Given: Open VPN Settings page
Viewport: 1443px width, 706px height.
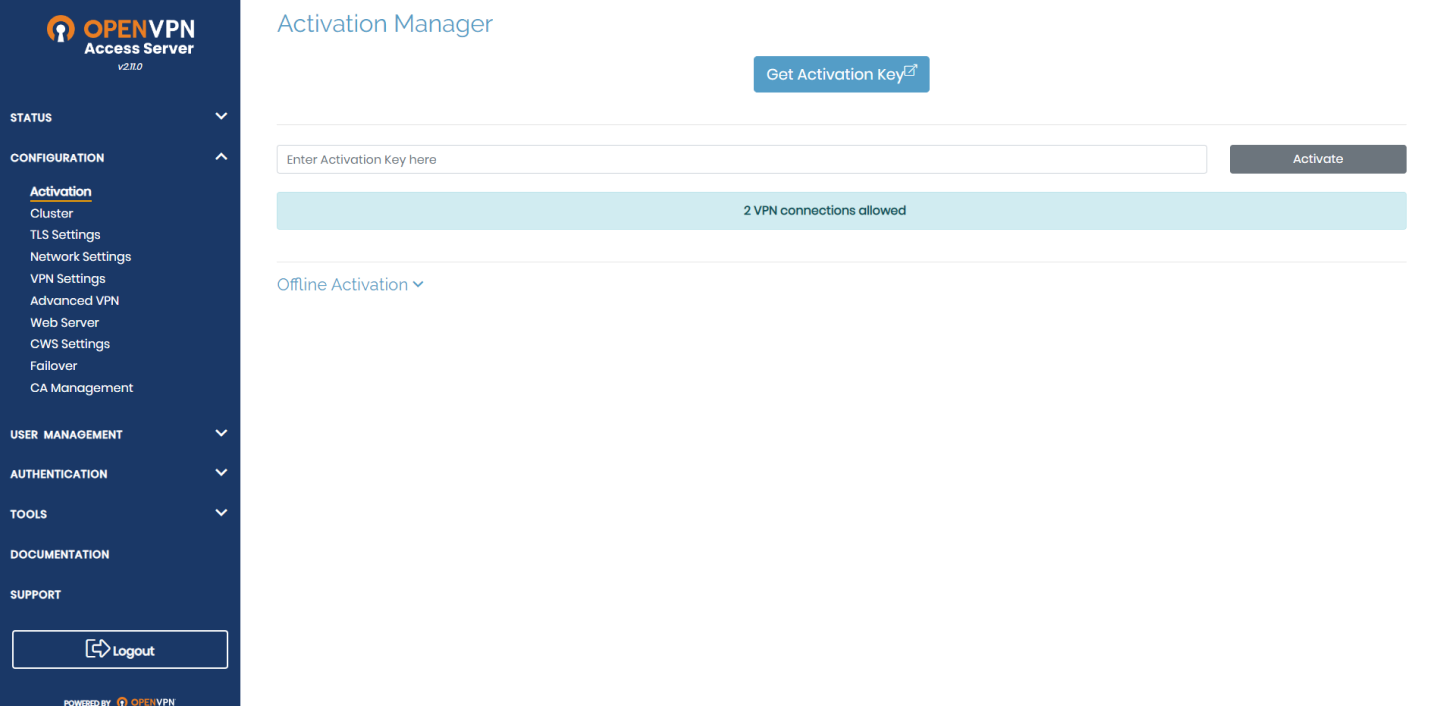Looking at the screenshot, I should (68, 279).
